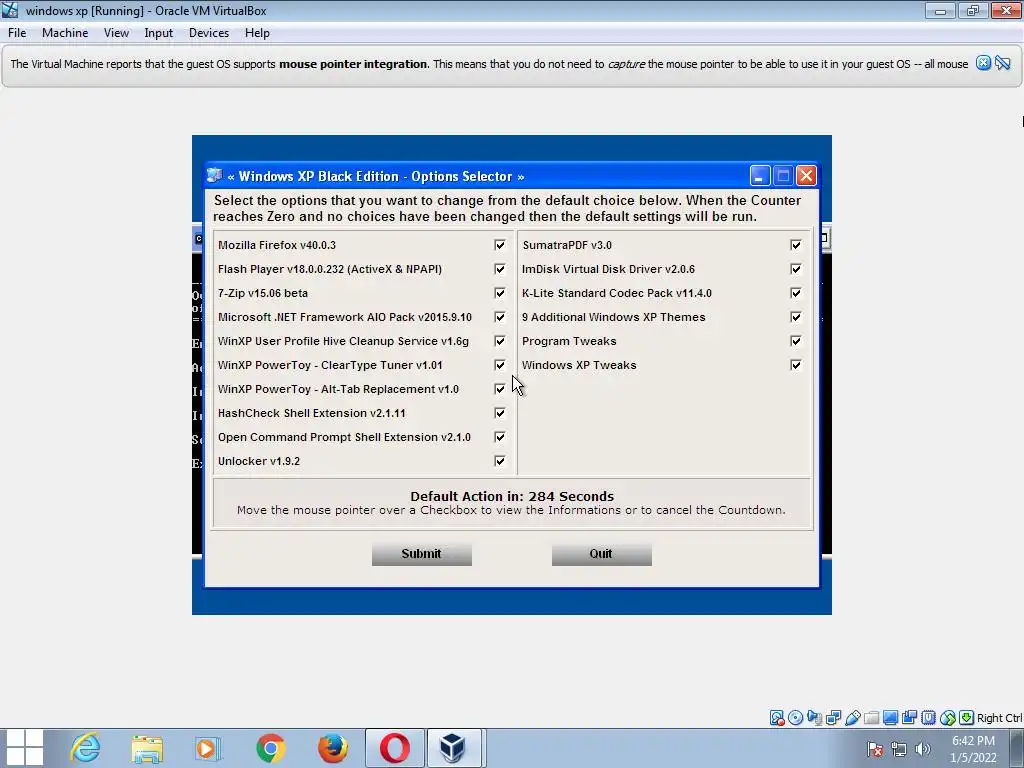Viewport: 1024px width, 768px height.
Task: Toggle ImDisk Virtual Disk Driver checkbox
Action: coord(795,269)
